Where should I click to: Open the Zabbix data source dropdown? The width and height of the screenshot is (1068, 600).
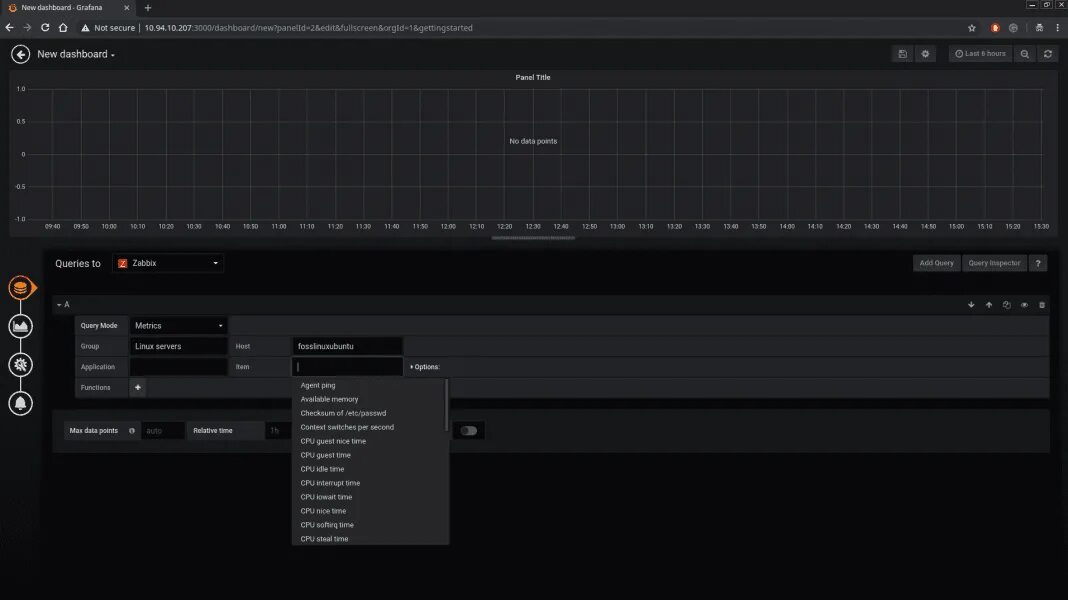click(x=168, y=263)
